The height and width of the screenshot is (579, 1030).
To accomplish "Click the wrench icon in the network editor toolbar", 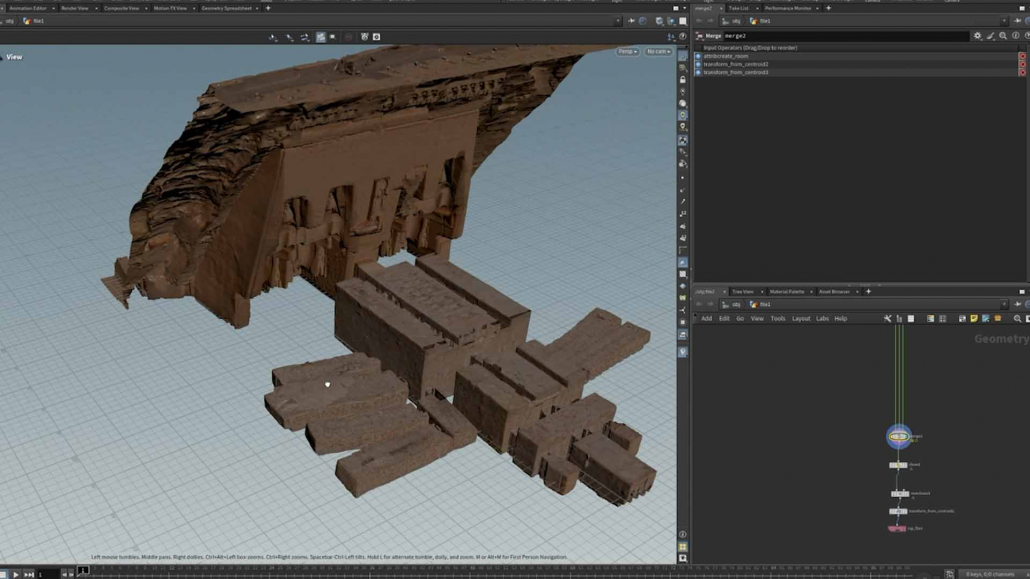I will pyautogui.click(x=887, y=319).
